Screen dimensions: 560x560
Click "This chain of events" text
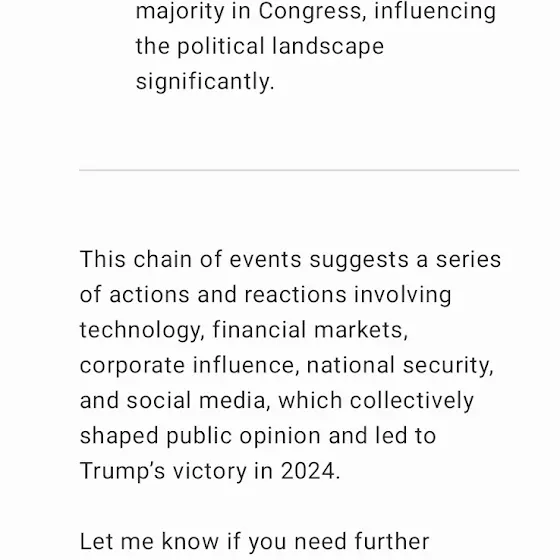[190, 259]
